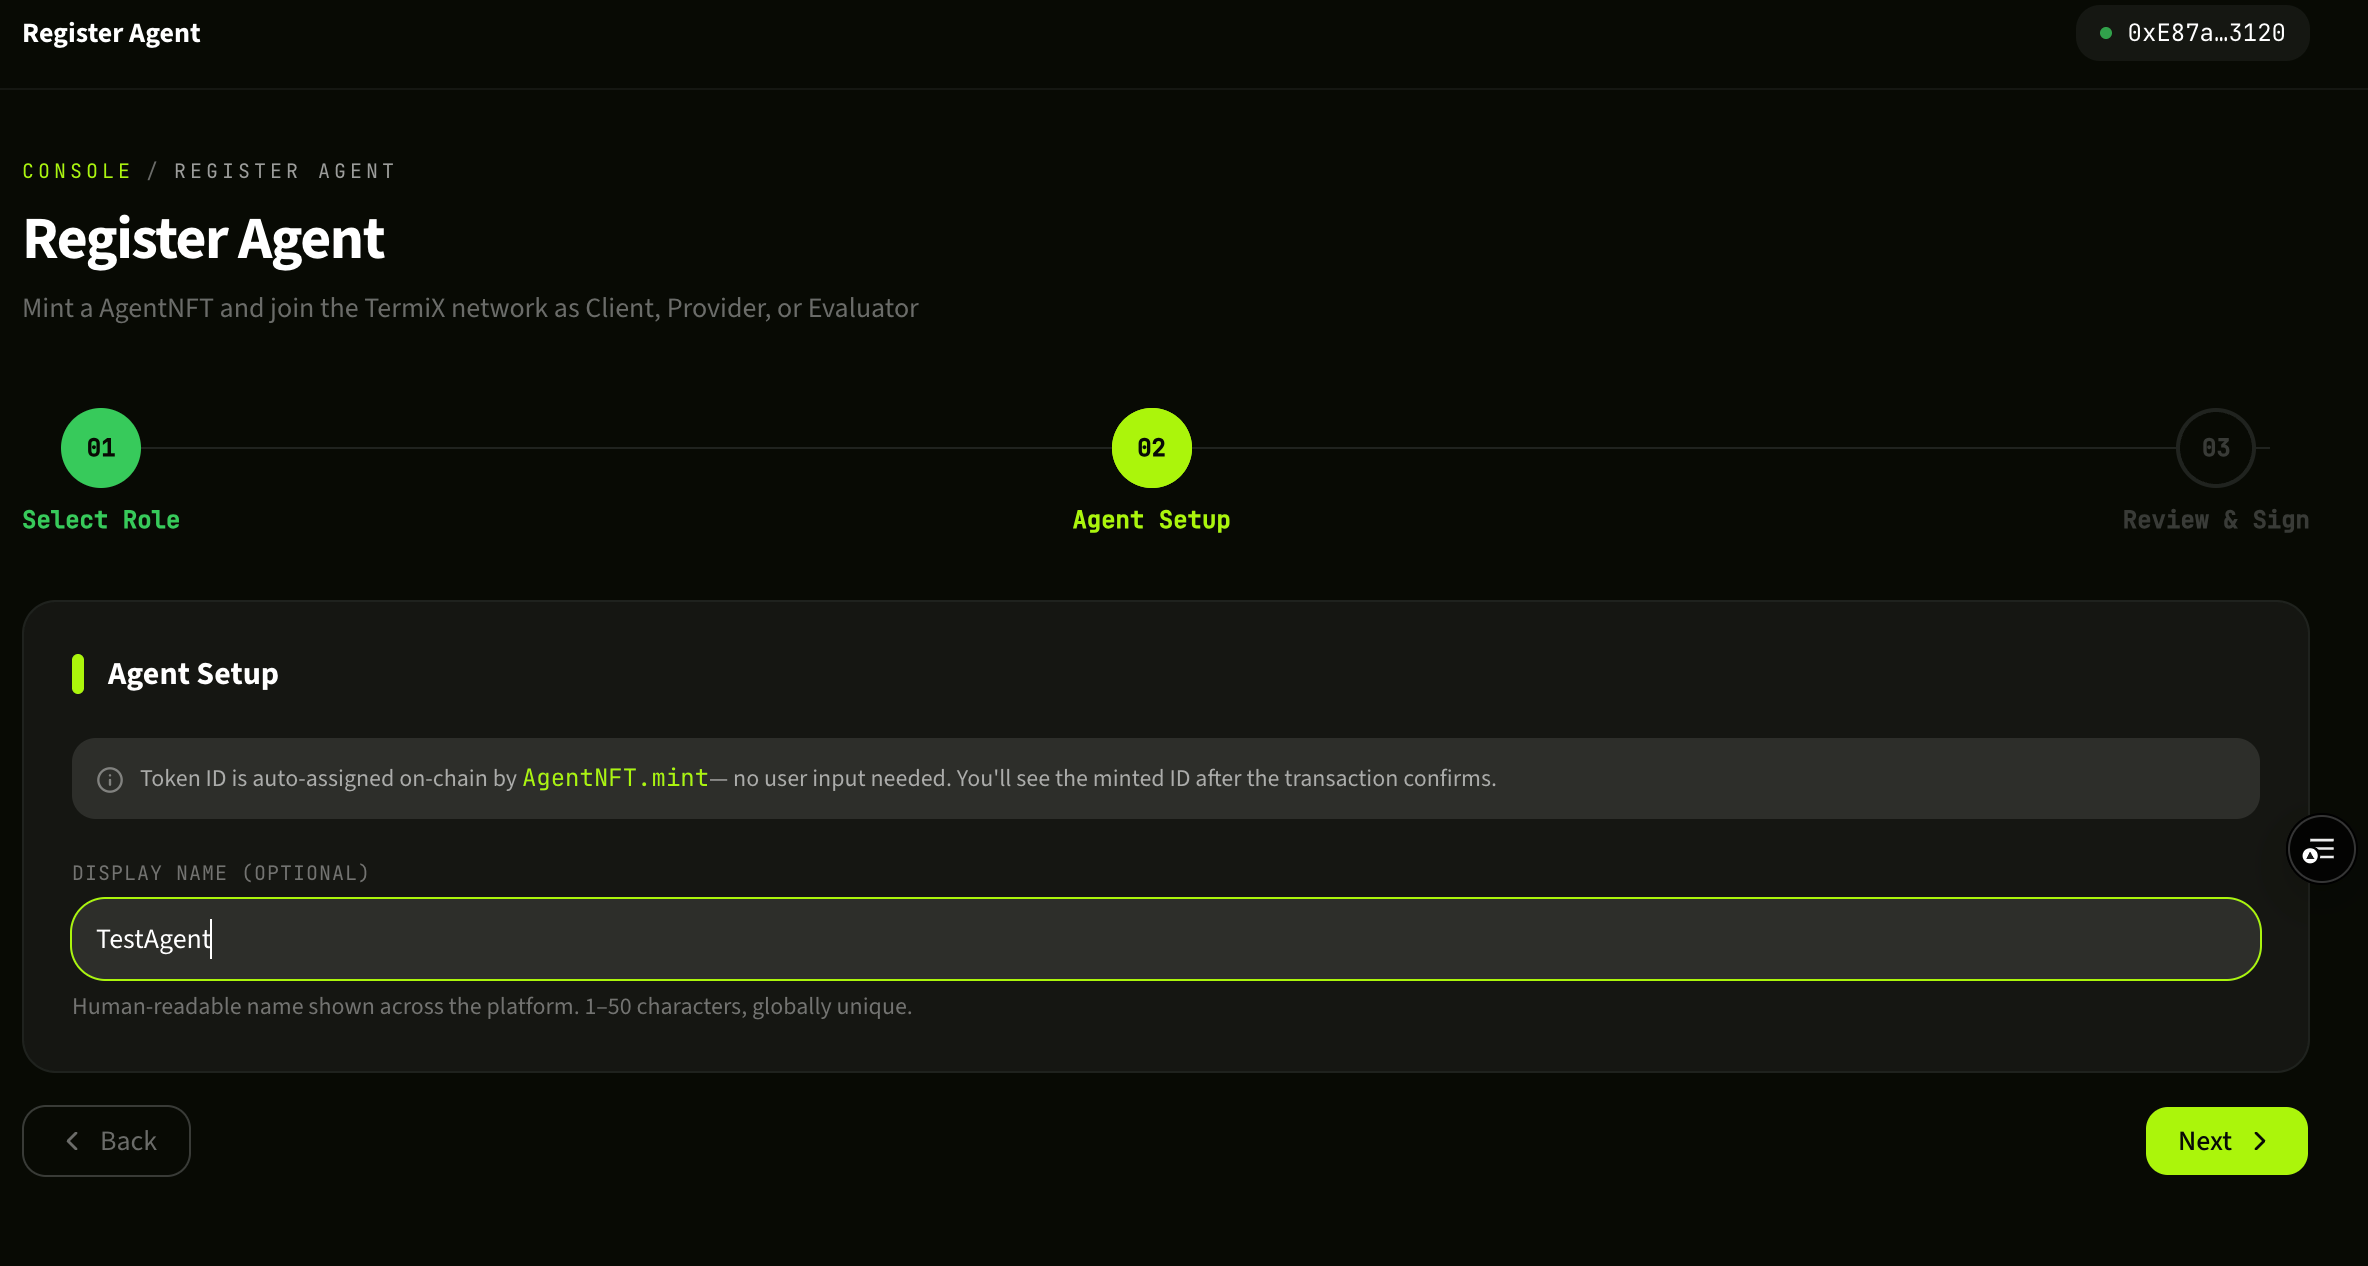Select step 02 circle
2368x1266 pixels.
pyautogui.click(x=1151, y=448)
